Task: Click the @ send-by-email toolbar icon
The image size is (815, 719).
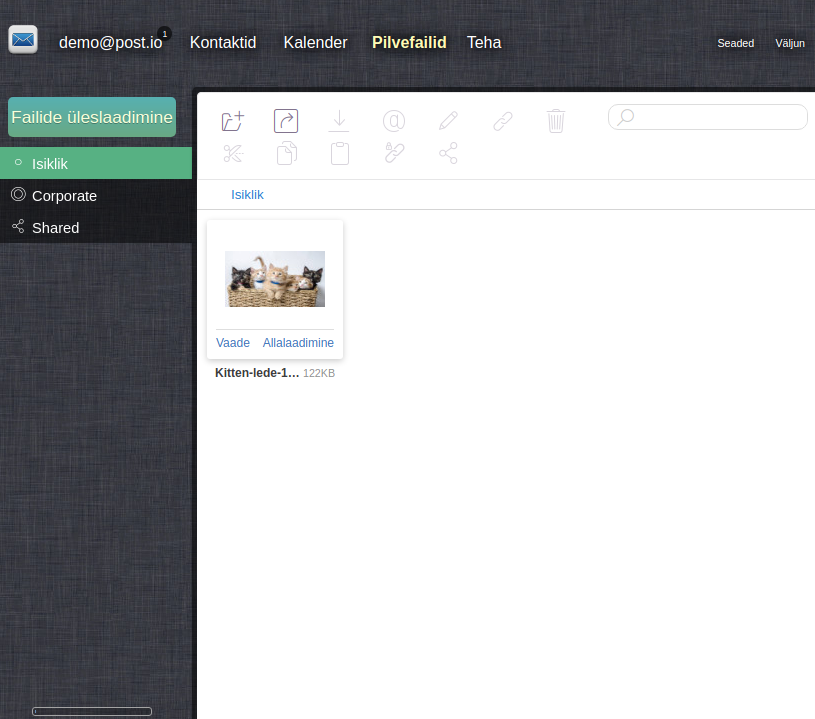Action: pos(394,121)
